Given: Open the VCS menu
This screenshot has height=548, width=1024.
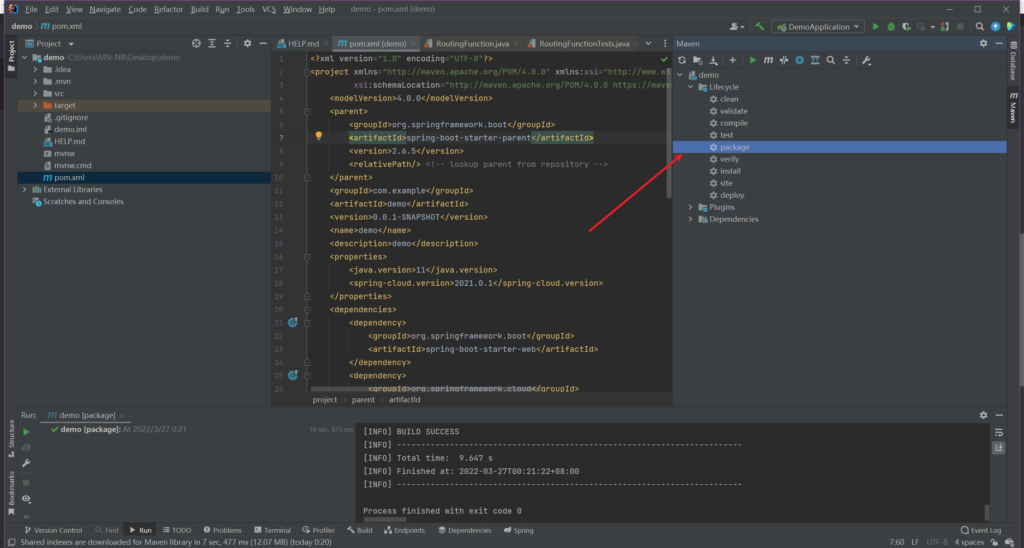Looking at the screenshot, I should pos(268,9).
